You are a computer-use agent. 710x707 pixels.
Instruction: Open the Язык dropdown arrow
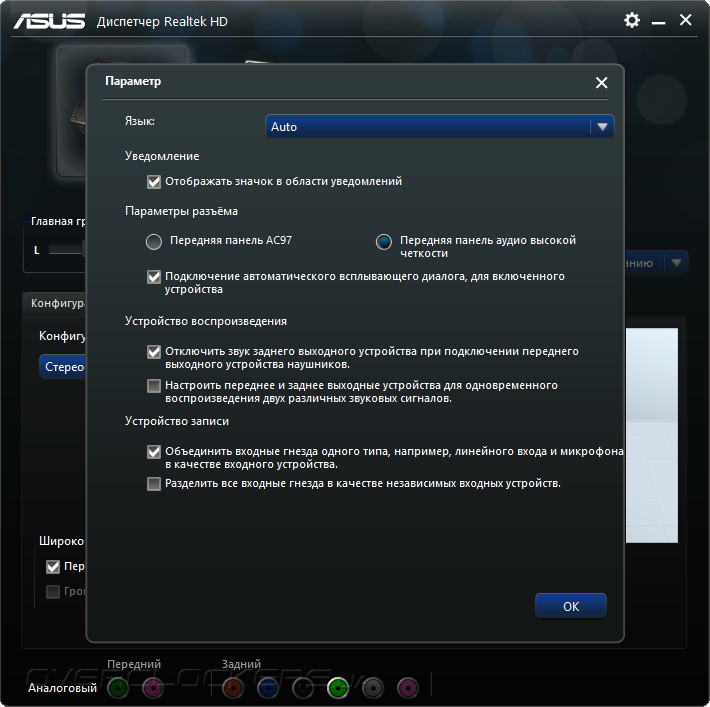coord(602,127)
